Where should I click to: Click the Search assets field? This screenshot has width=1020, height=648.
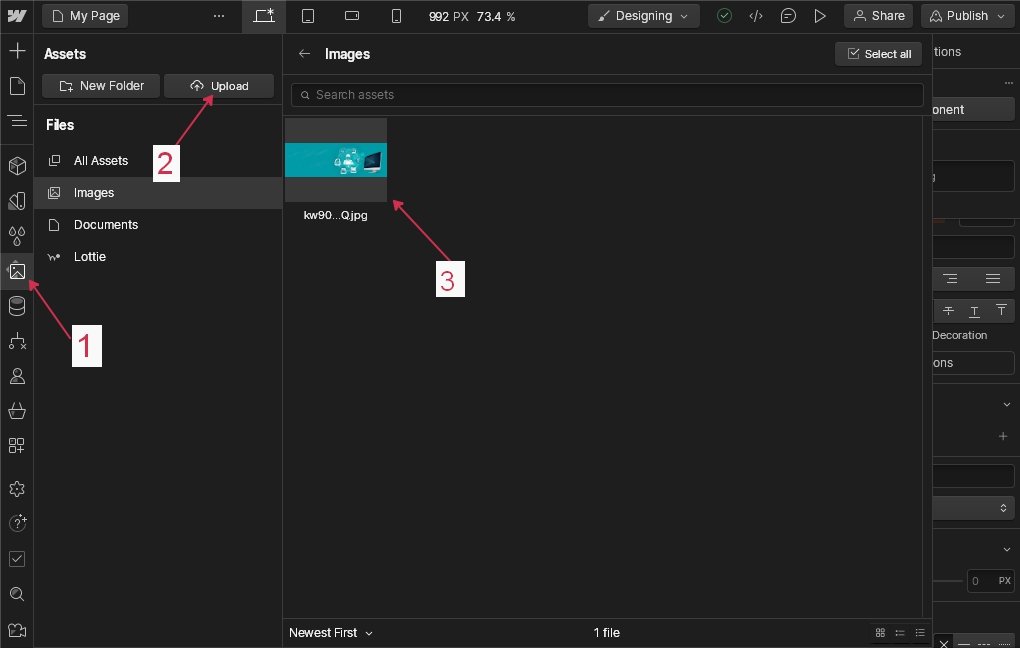point(607,95)
